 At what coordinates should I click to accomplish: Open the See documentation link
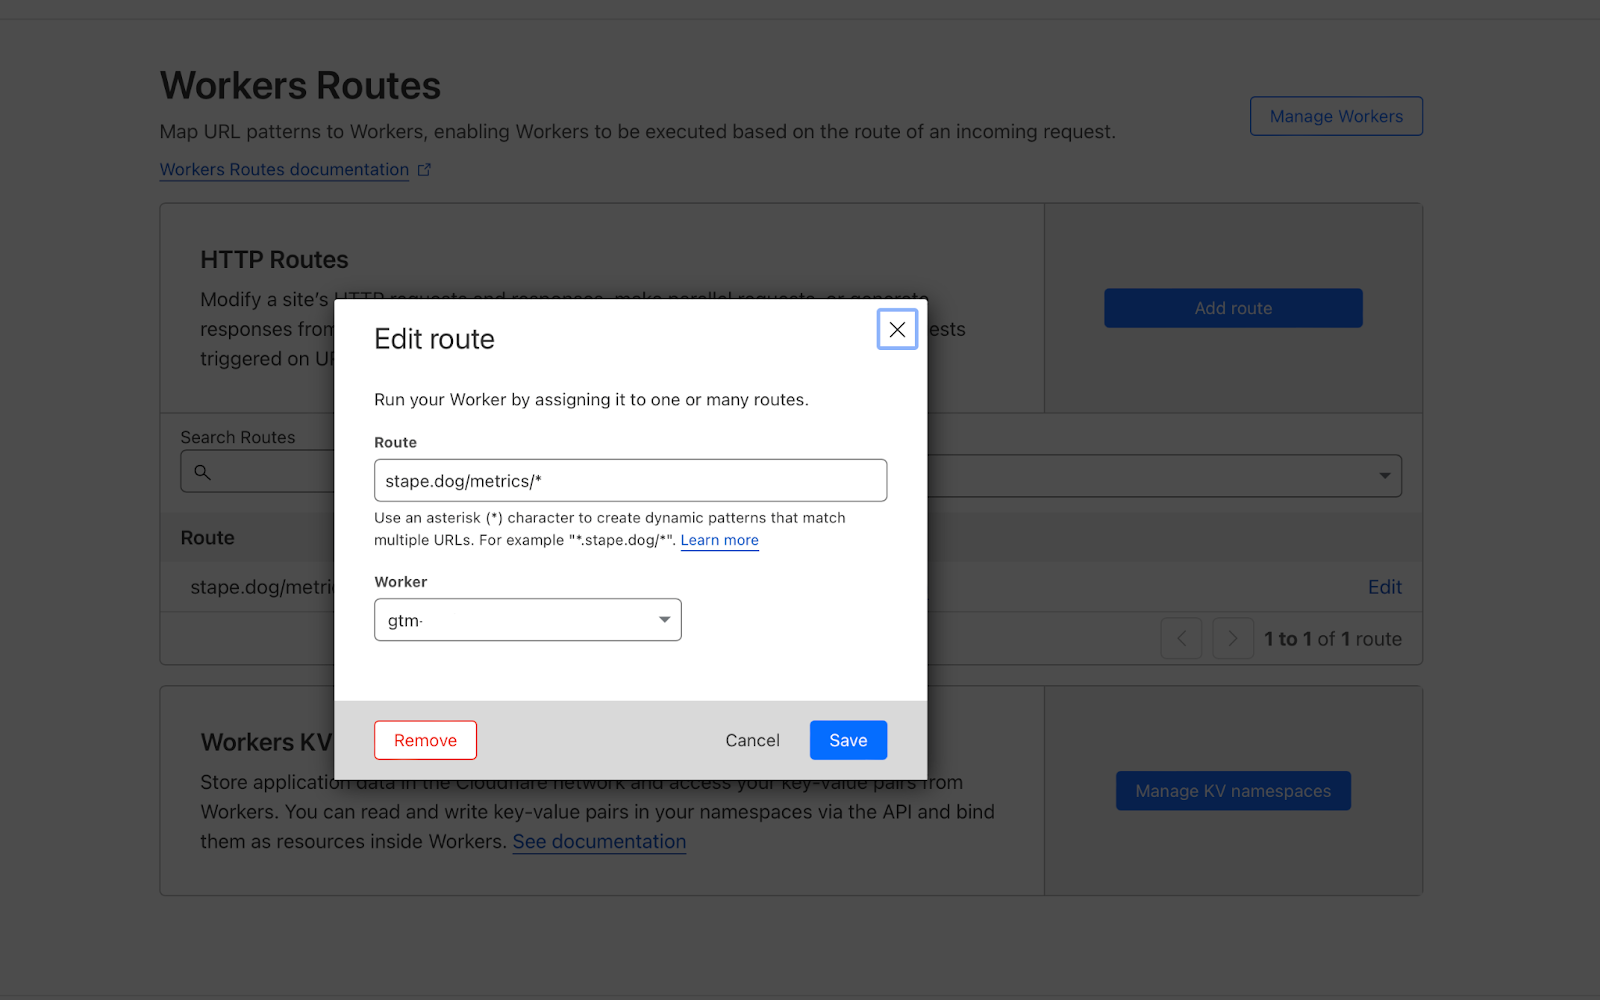point(599,842)
